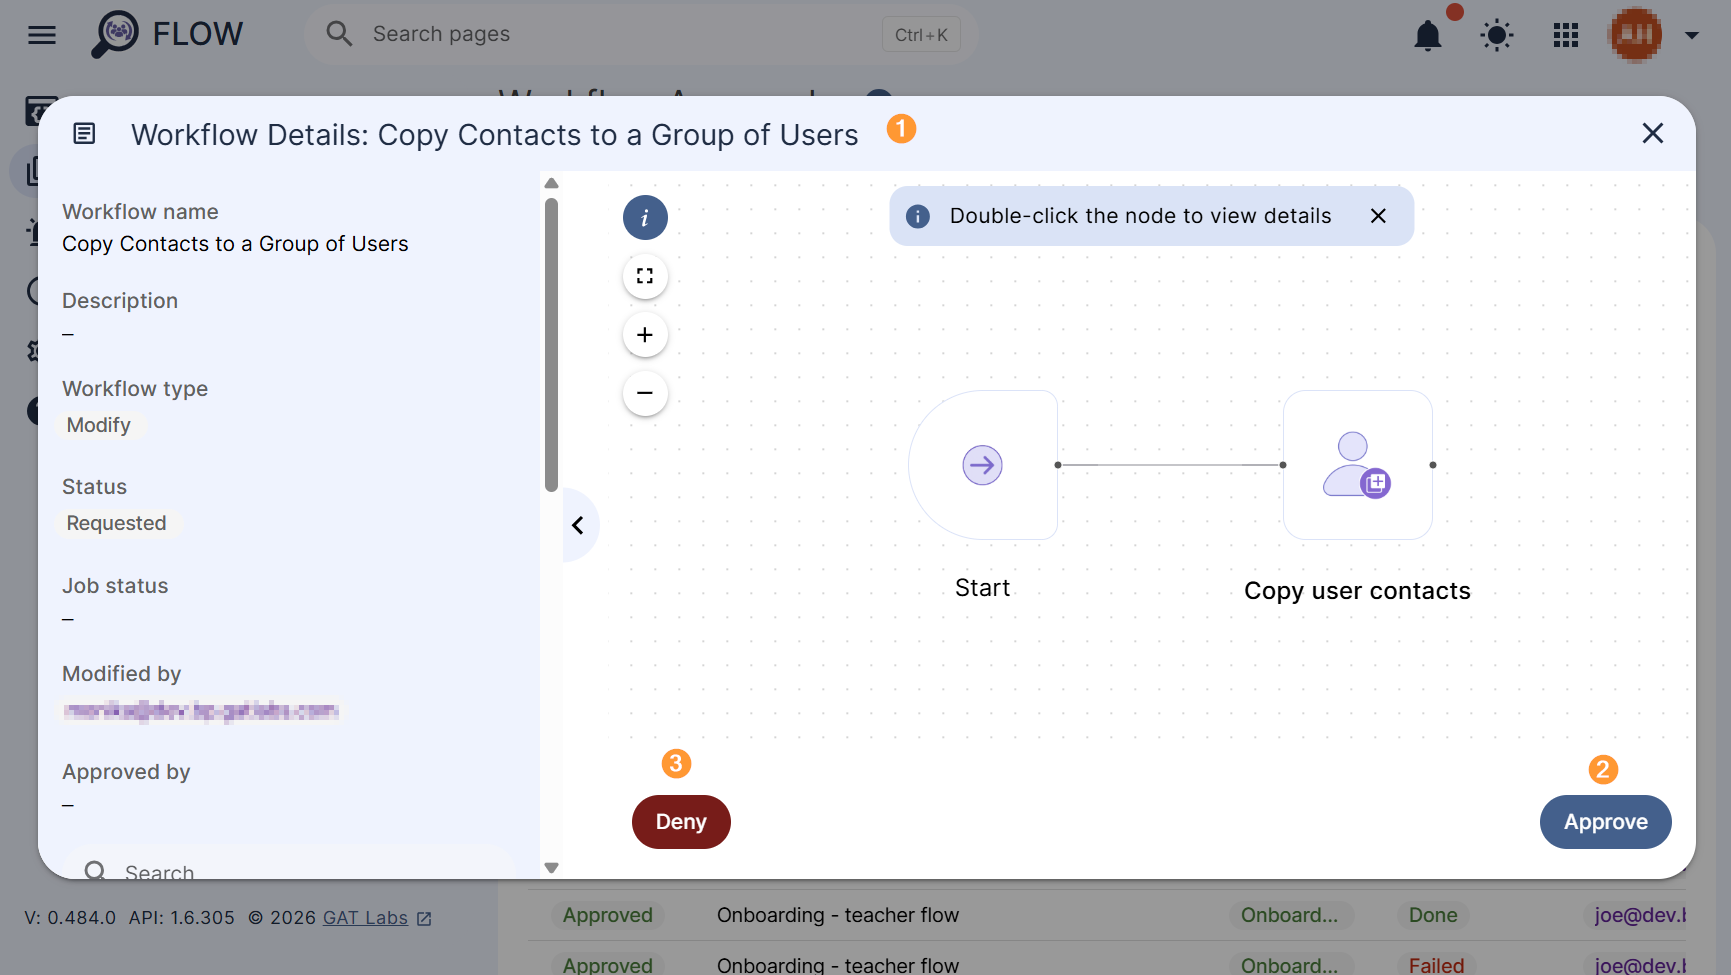Collapse the workflow details side panel
Image resolution: width=1731 pixels, height=975 pixels.
578,525
